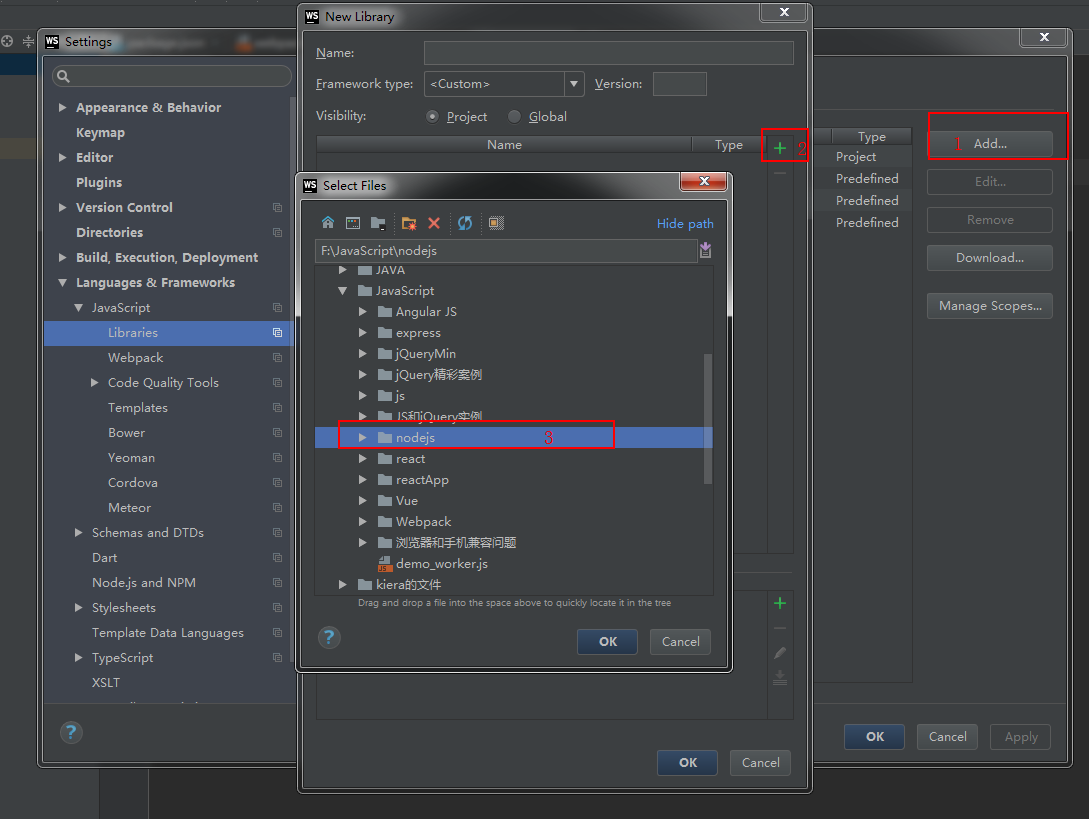The width and height of the screenshot is (1089, 819).
Task: Create new folder icon in Select Files
Action: pos(409,223)
